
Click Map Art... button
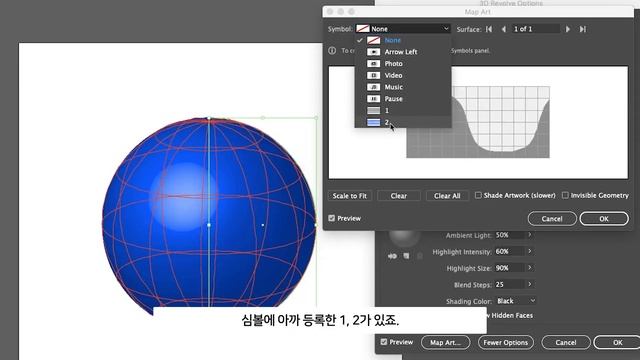click(445, 342)
